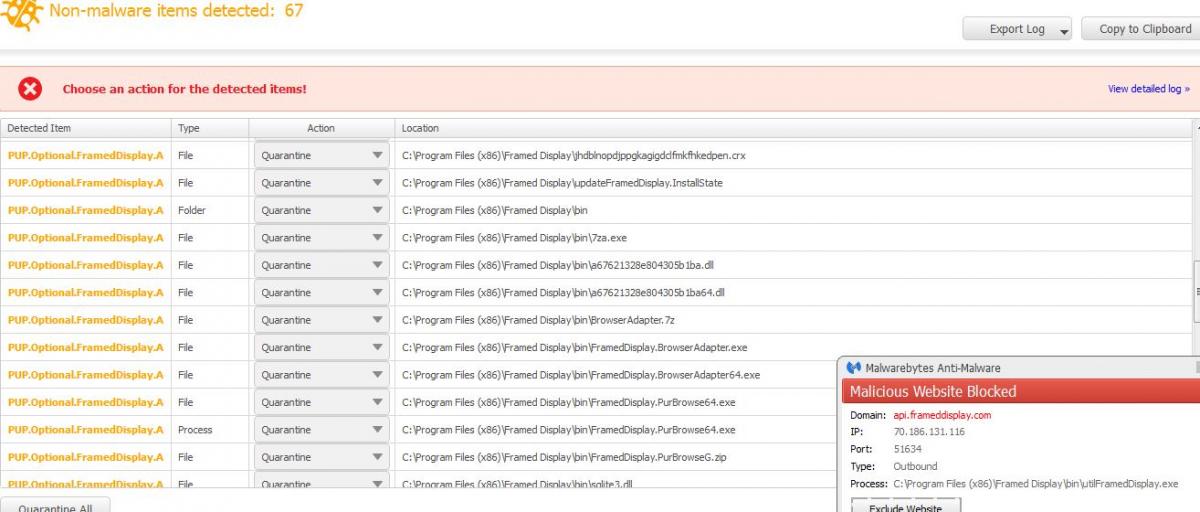Select the updateFramedDisplay.InstallState location path
The height and width of the screenshot is (512, 1200).
point(562,183)
